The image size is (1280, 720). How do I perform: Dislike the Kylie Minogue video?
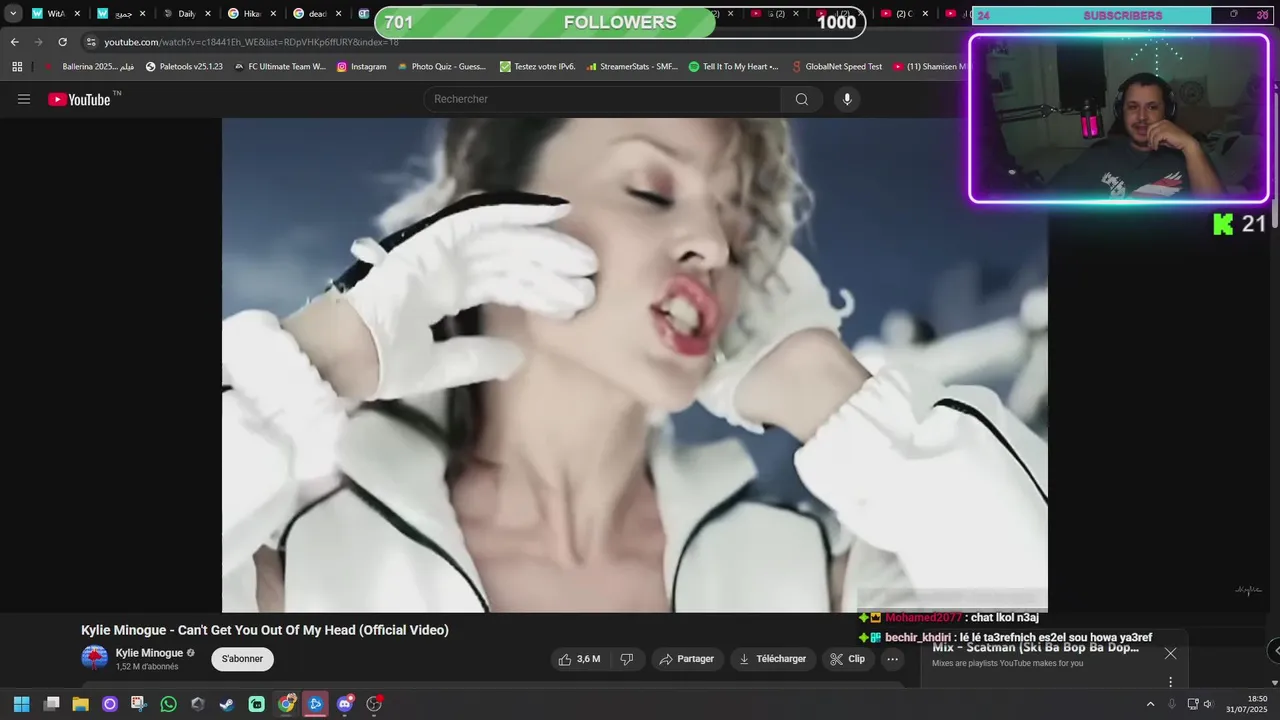point(627,659)
